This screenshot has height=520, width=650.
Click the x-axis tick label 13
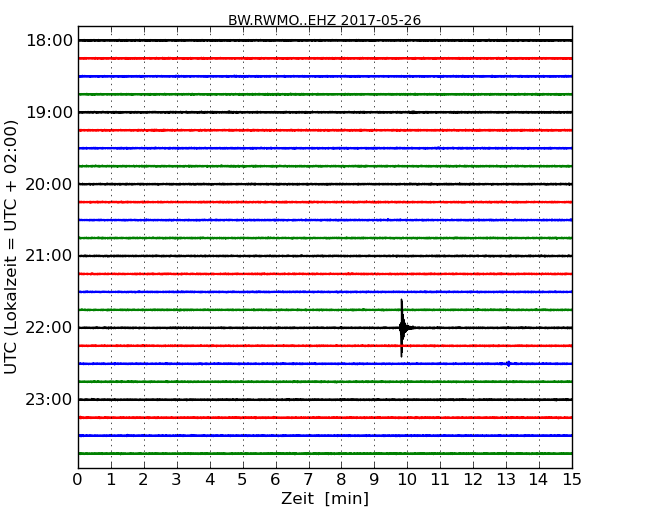506,479
